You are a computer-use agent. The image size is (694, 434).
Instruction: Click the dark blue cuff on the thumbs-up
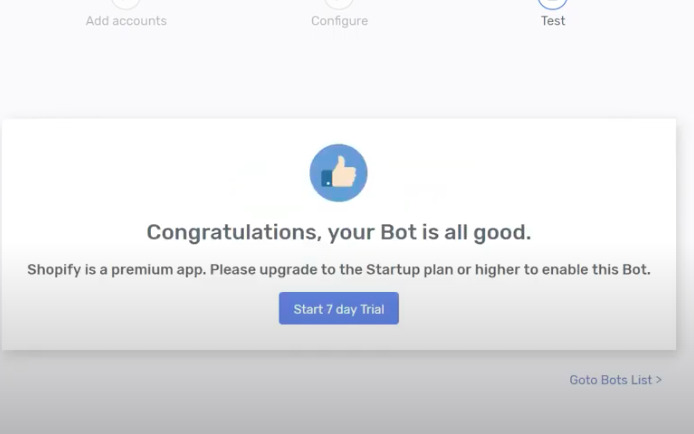326,179
